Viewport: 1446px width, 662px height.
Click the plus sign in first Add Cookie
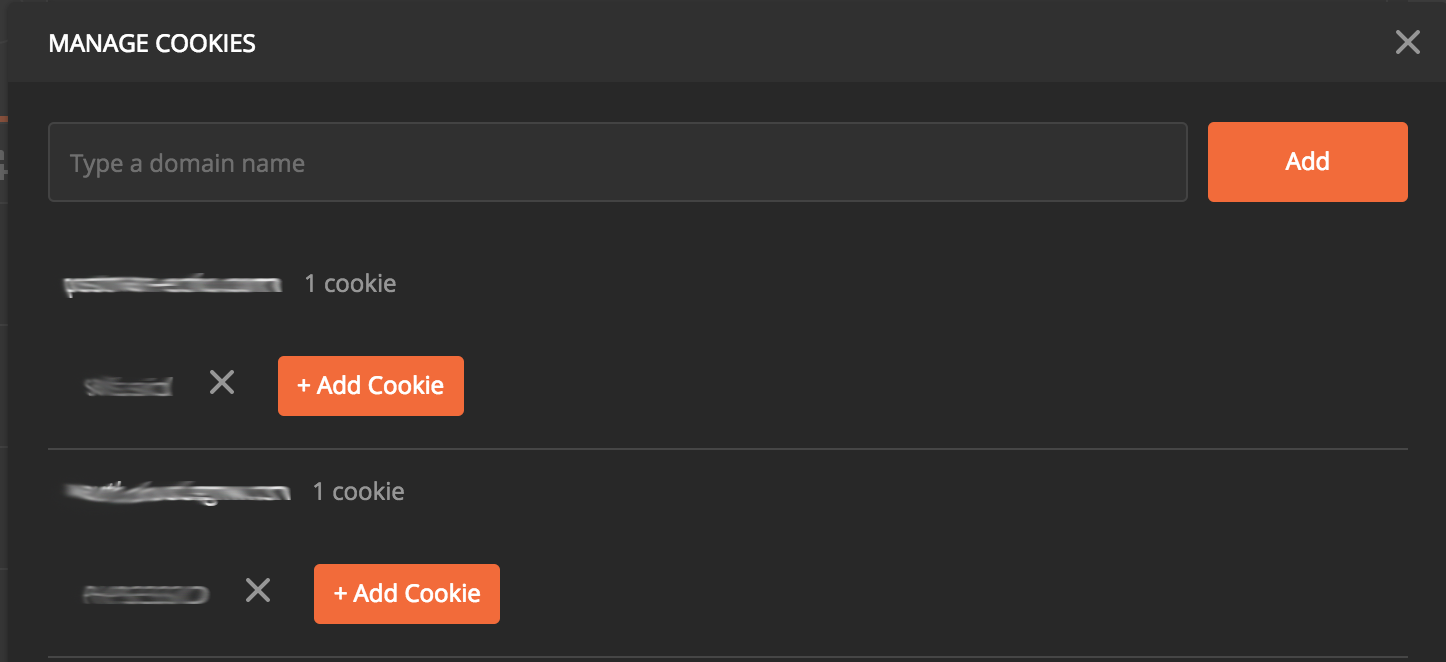click(304, 386)
